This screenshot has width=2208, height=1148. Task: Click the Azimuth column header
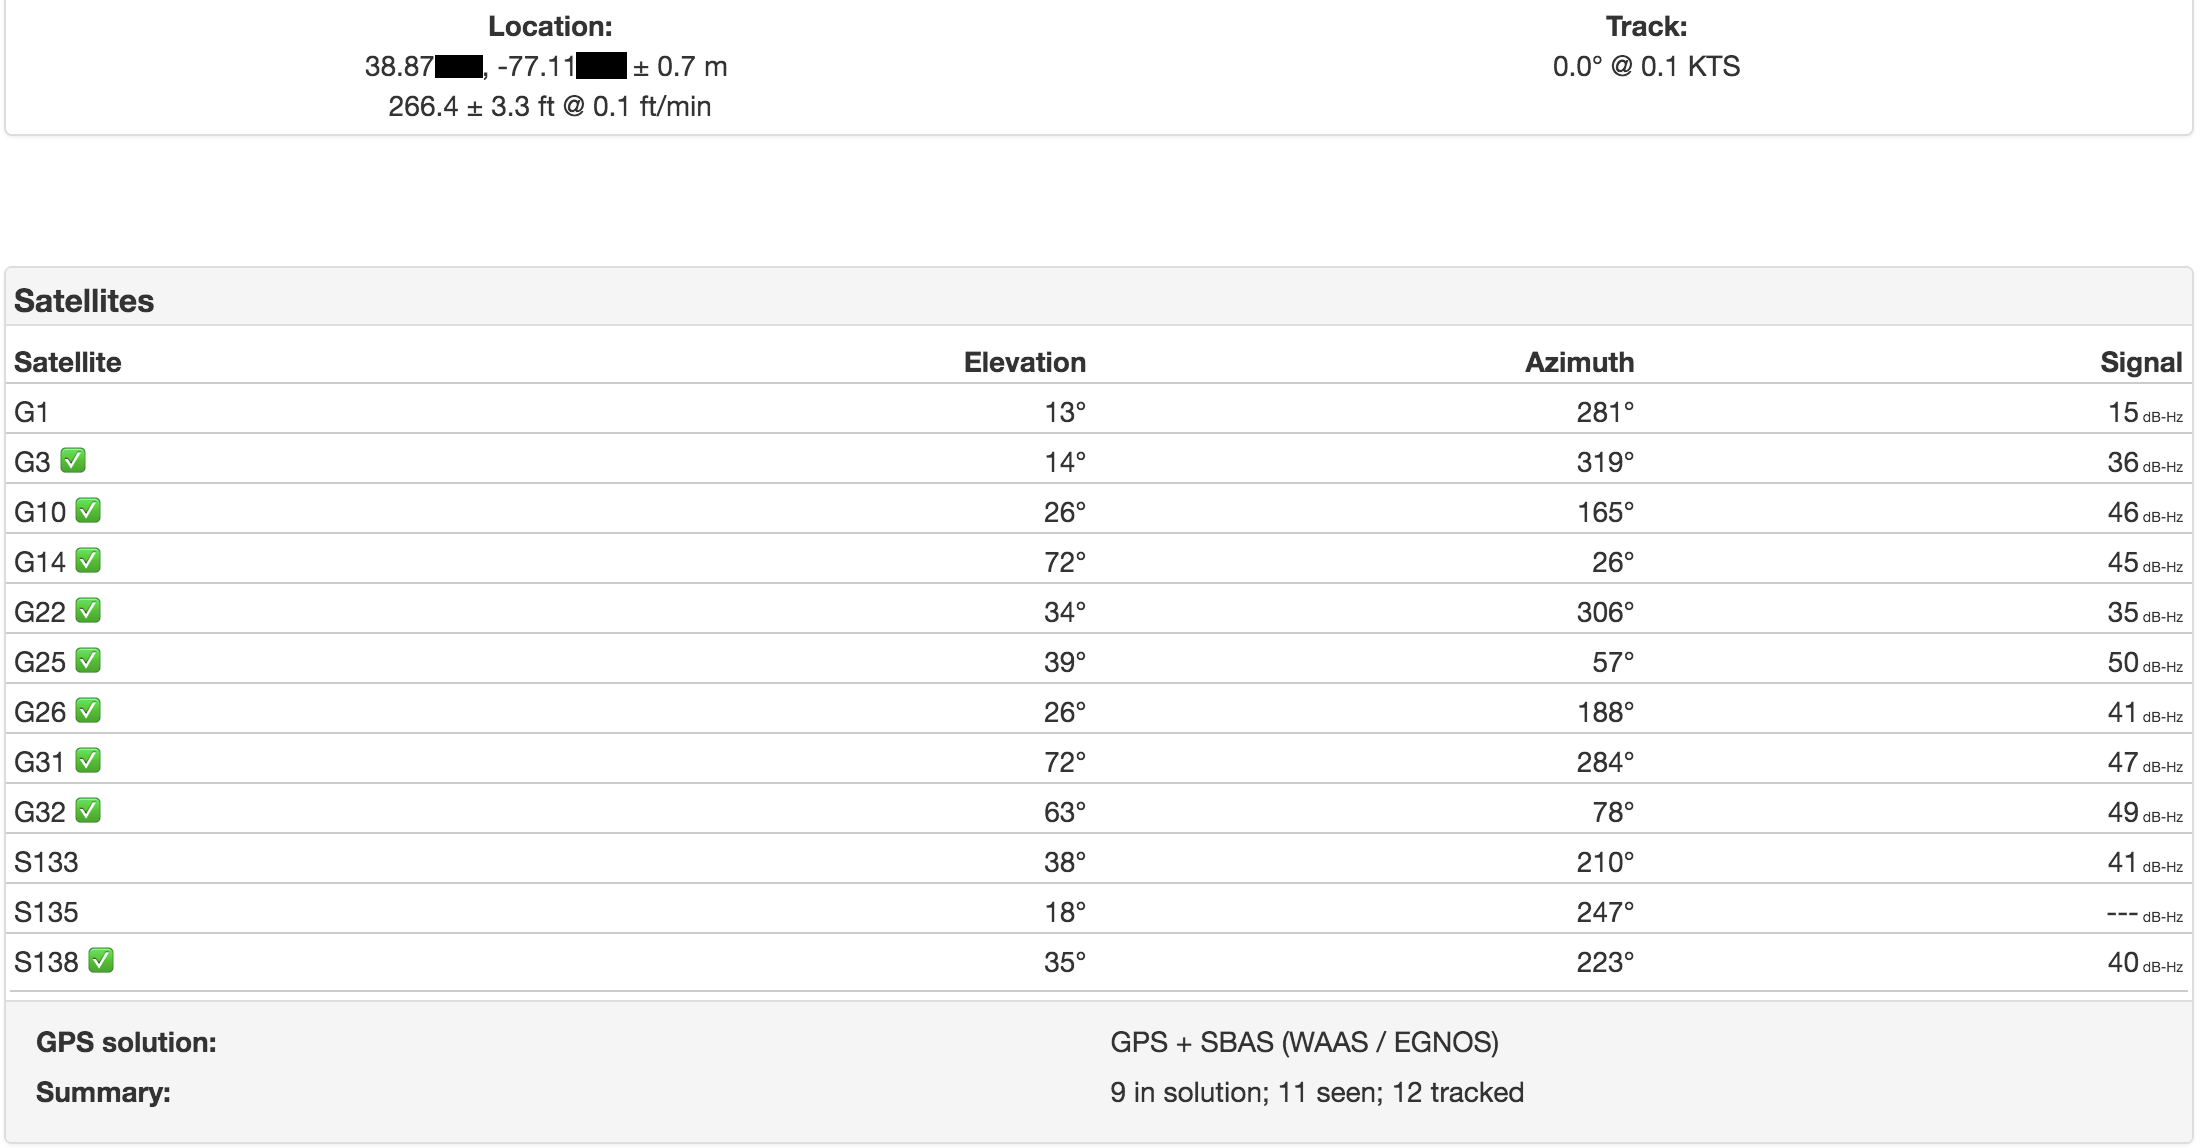[x=1578, y=362]
